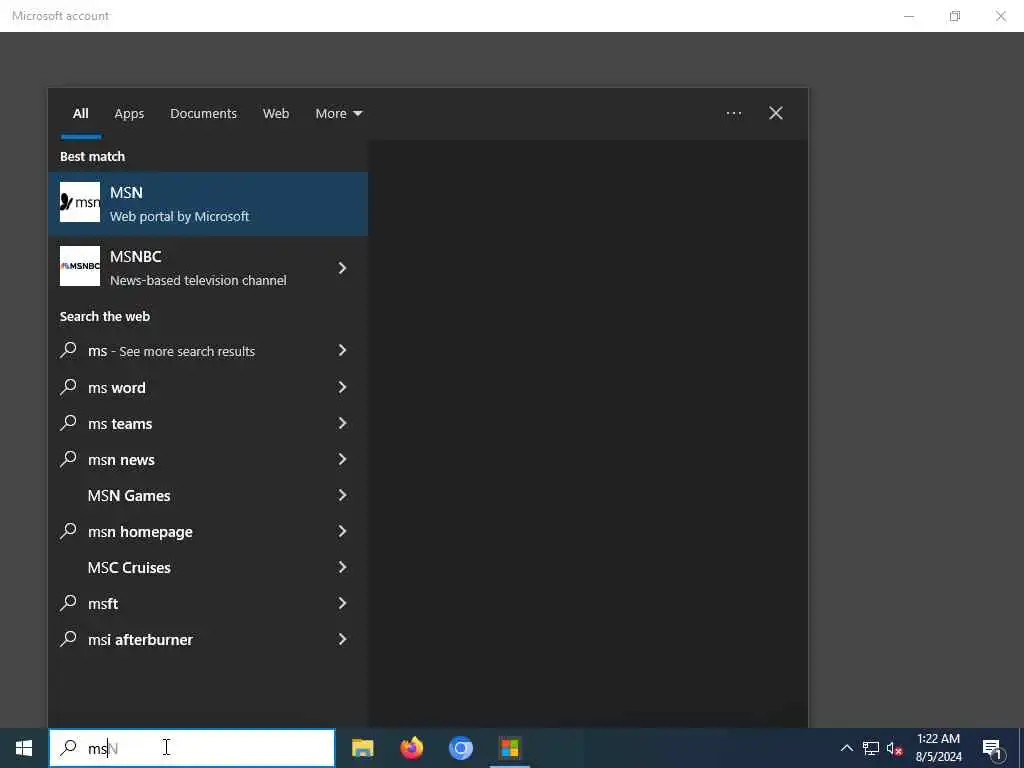This screenshot has width=1024, height=768.
Task: Switch to the Web search tab
Action: coord(276,114)
